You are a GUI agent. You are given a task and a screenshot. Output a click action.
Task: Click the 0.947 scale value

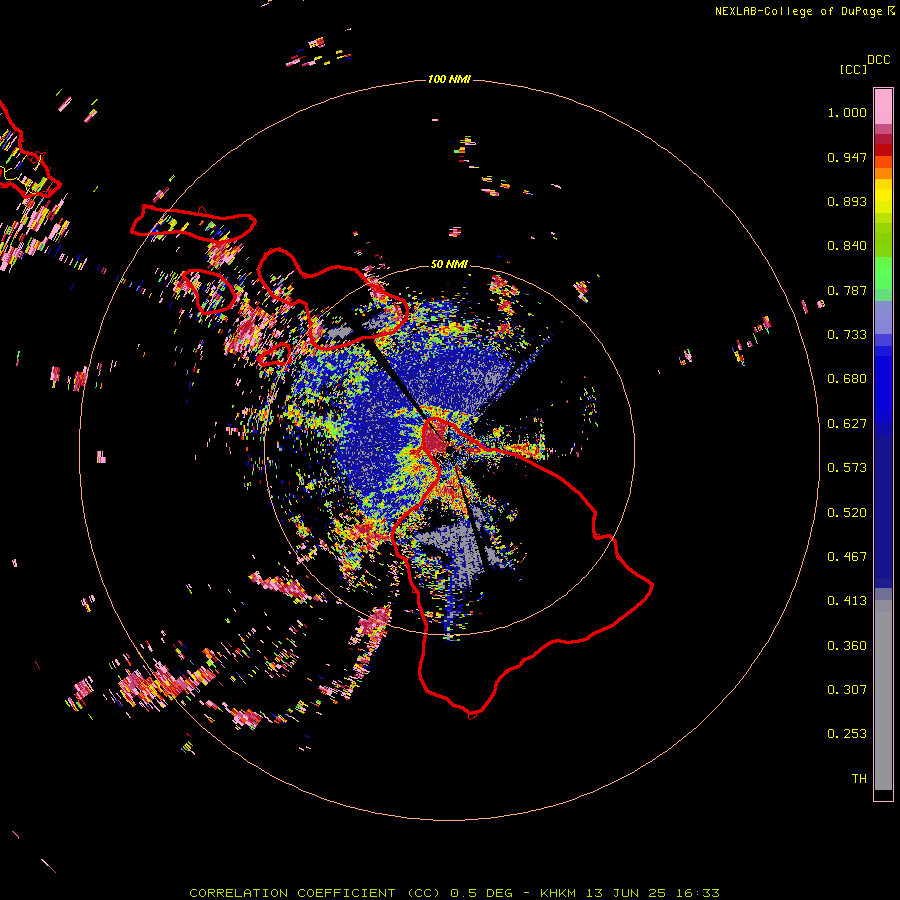(847, 157)
